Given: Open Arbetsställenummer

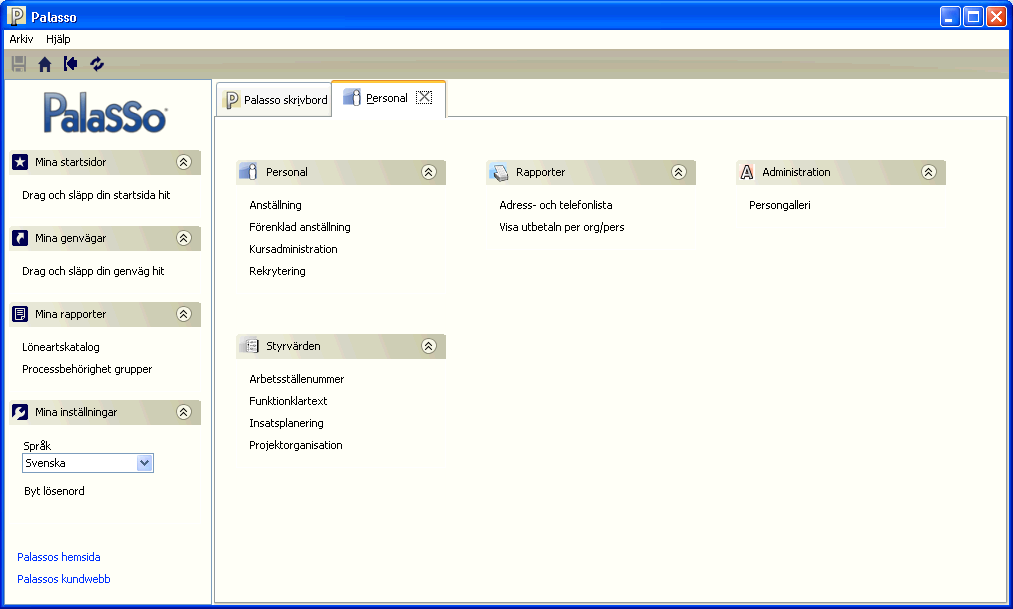Looking at the screenshot, I should coord(297,379).
